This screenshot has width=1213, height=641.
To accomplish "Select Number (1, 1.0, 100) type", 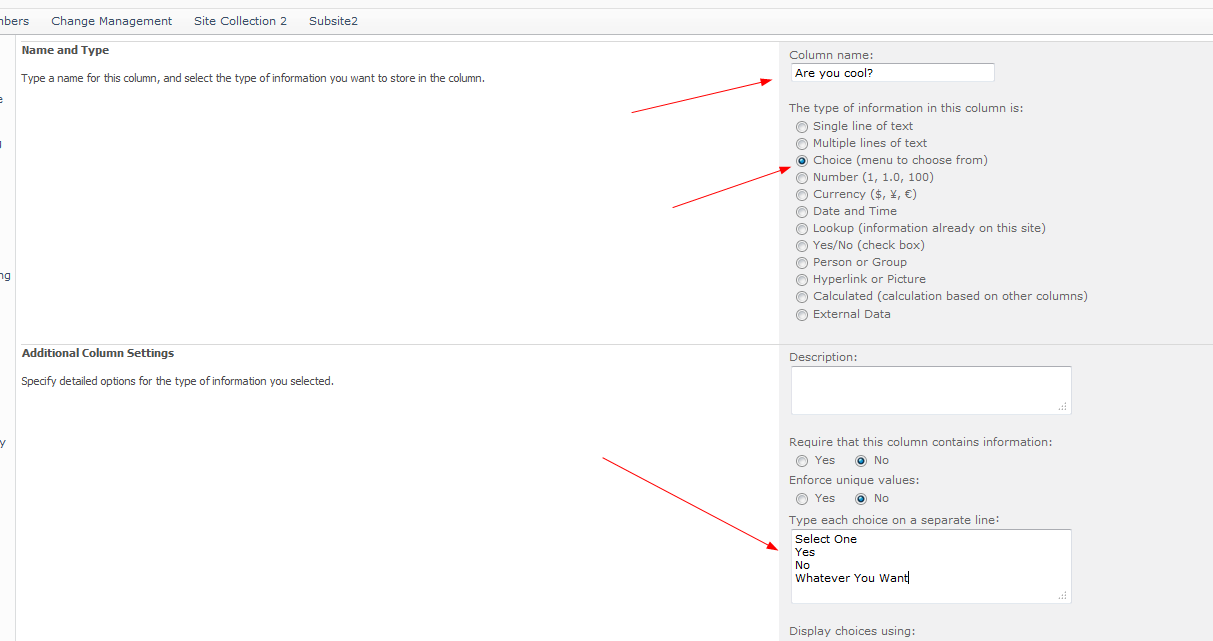I will (802, 178).
